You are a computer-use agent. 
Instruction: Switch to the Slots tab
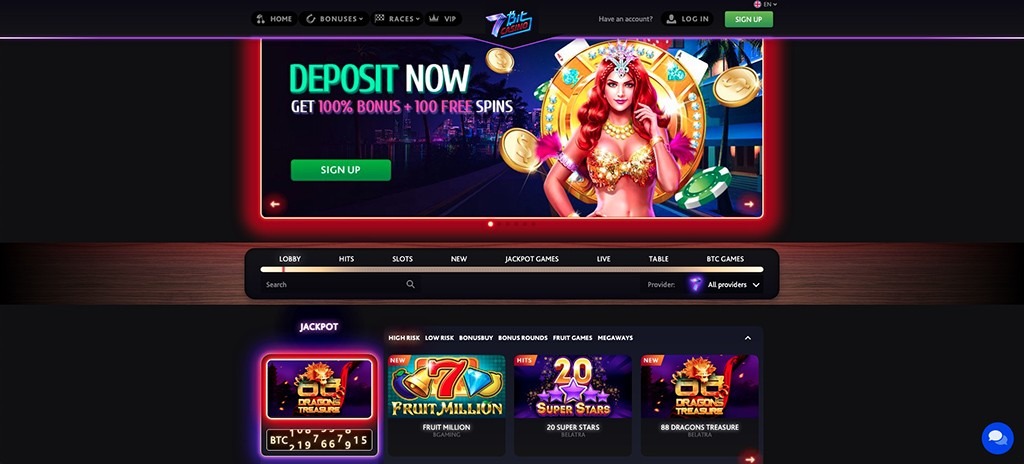[402, 259]
